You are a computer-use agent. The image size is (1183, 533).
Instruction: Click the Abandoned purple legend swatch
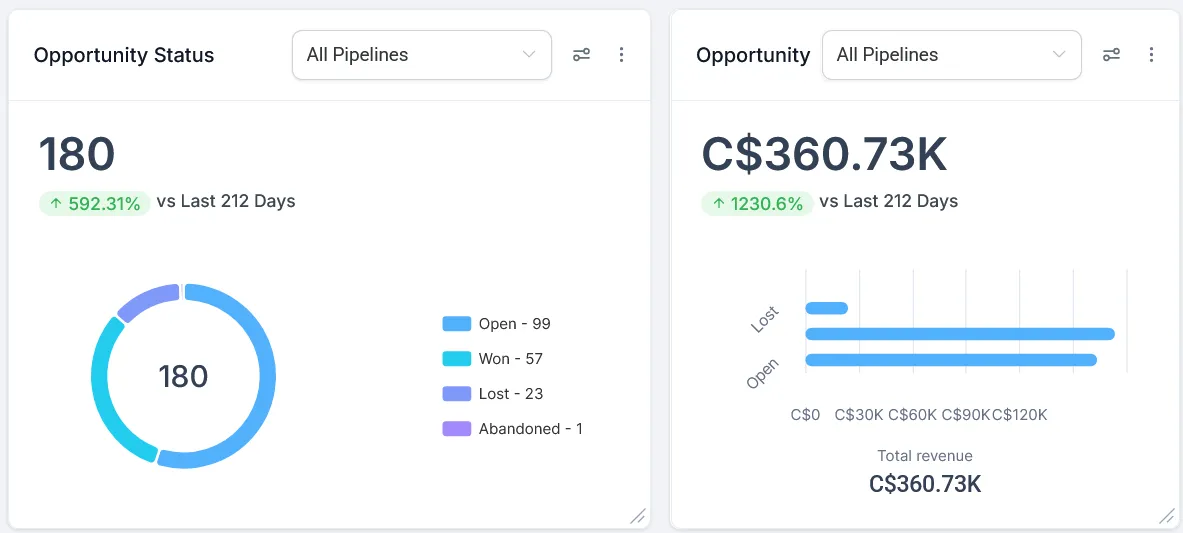[456, 429]
